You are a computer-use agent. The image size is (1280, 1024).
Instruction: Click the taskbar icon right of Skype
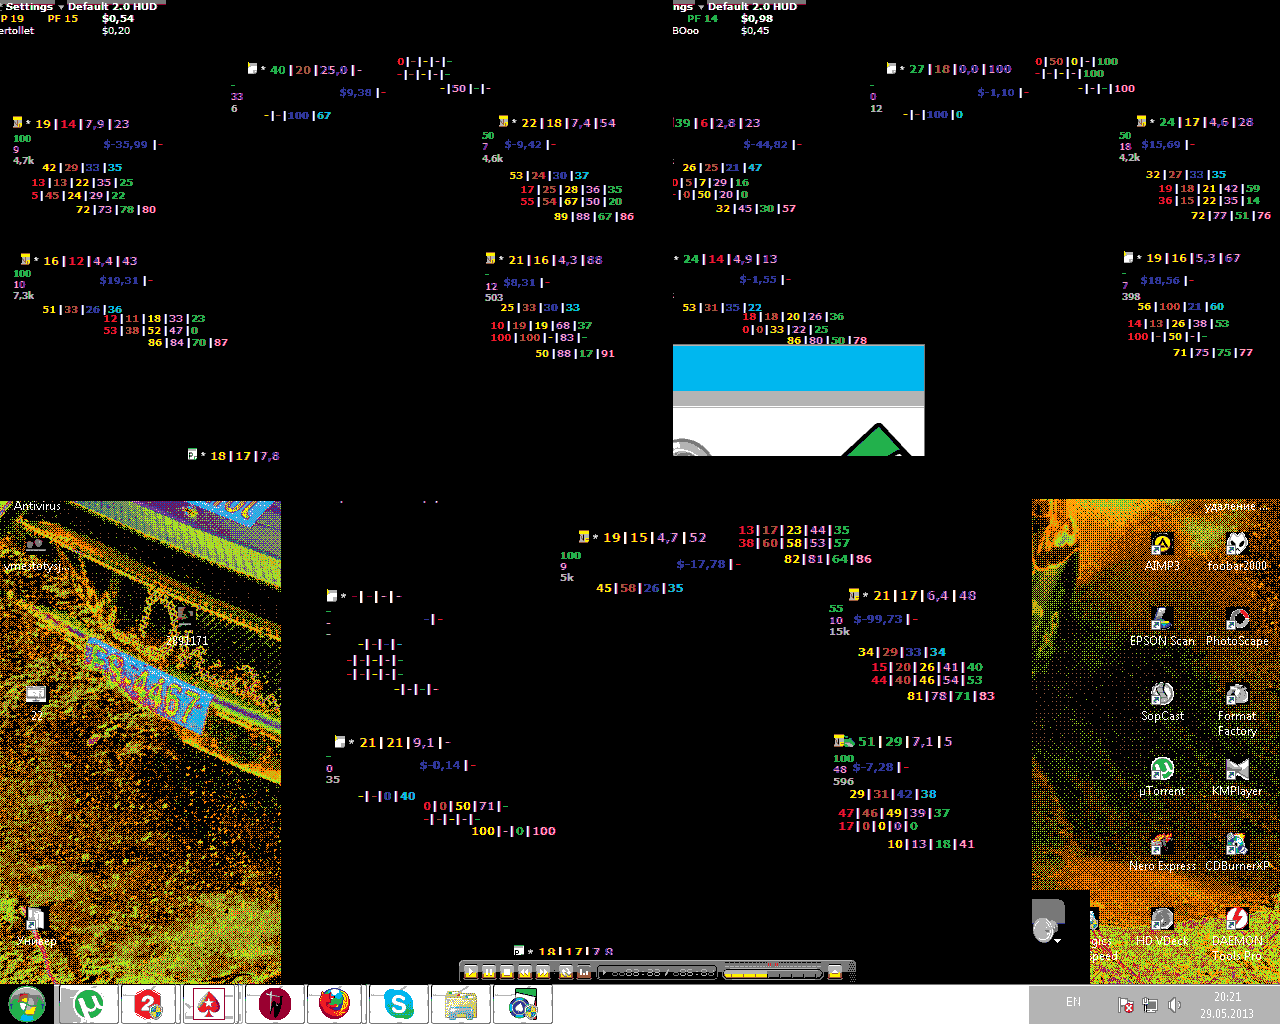point(460,1004)
